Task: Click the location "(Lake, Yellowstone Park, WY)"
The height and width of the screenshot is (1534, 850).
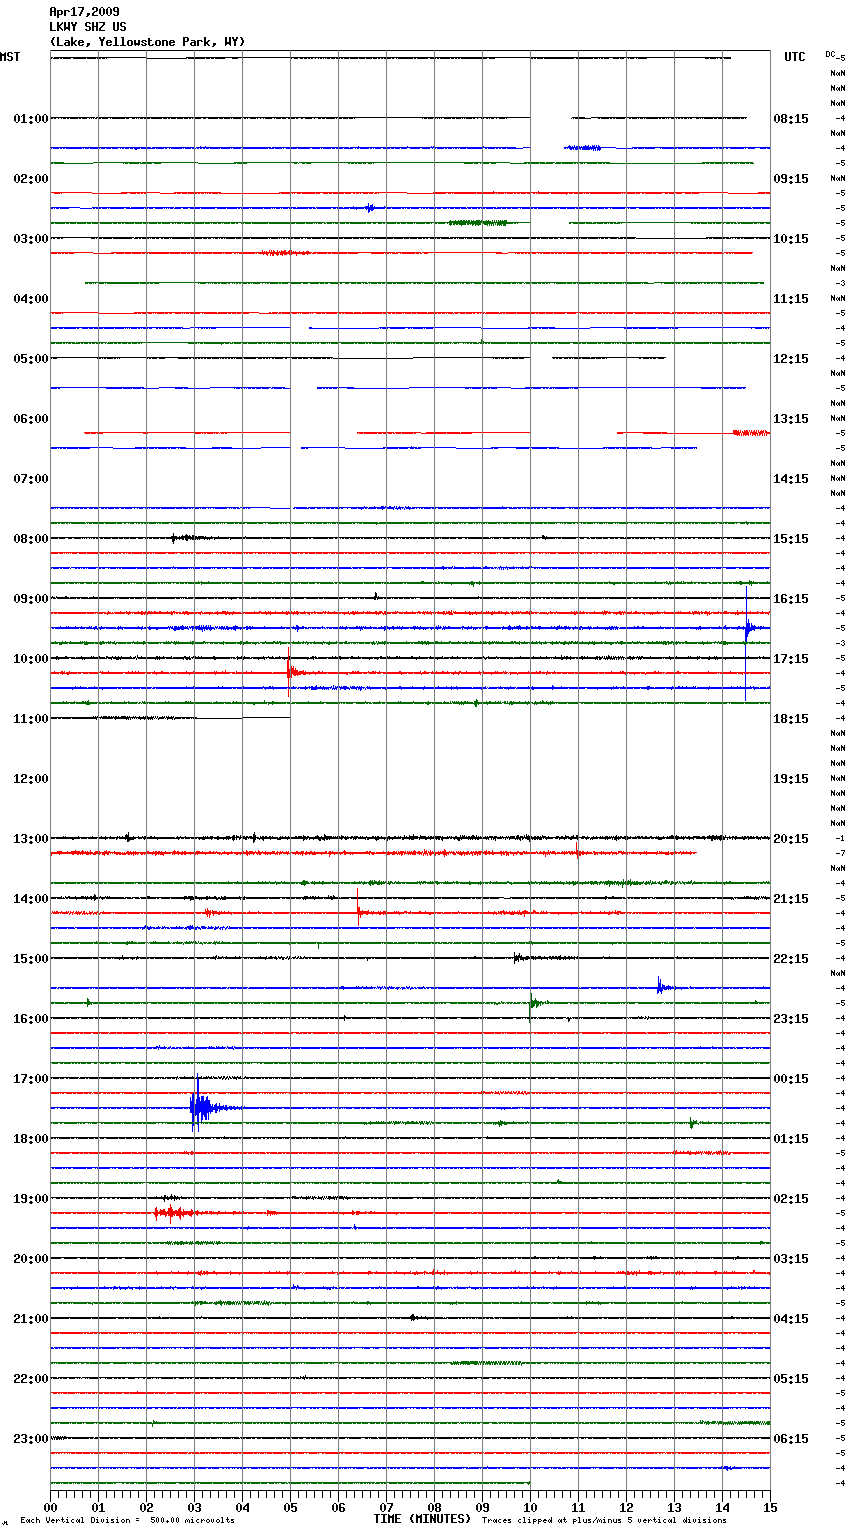Action: click(x=147, y=42)
